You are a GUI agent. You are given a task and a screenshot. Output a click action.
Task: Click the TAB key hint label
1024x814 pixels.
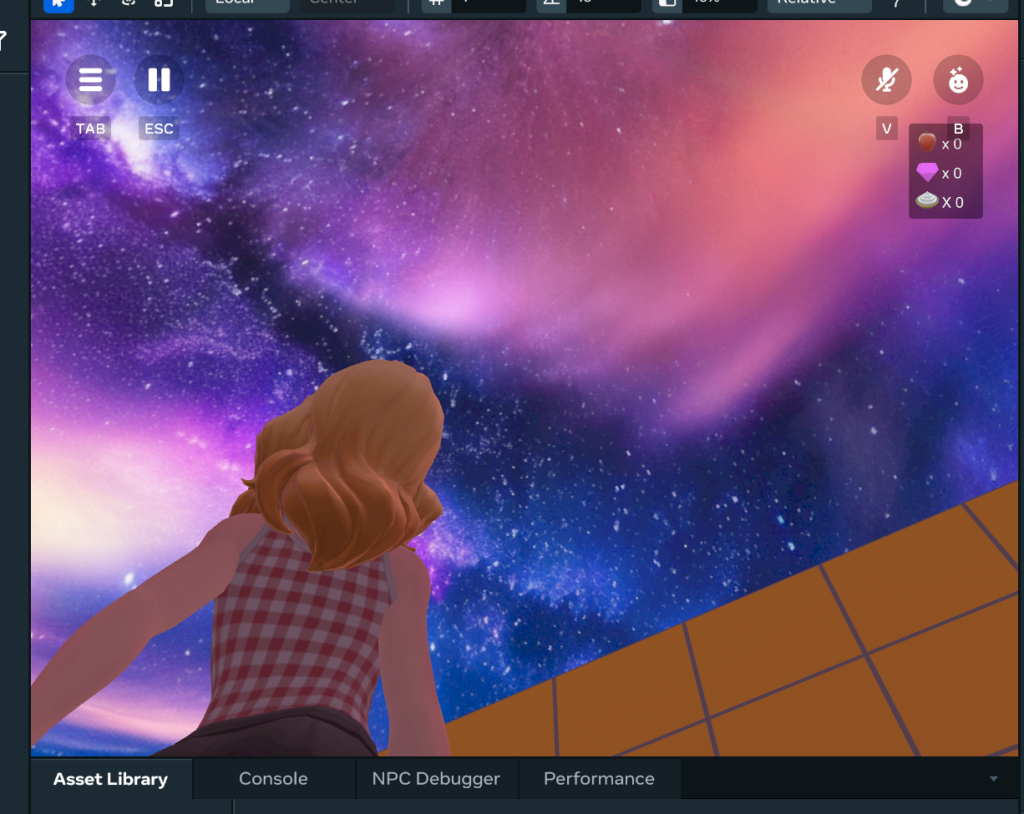coord(91,128)
